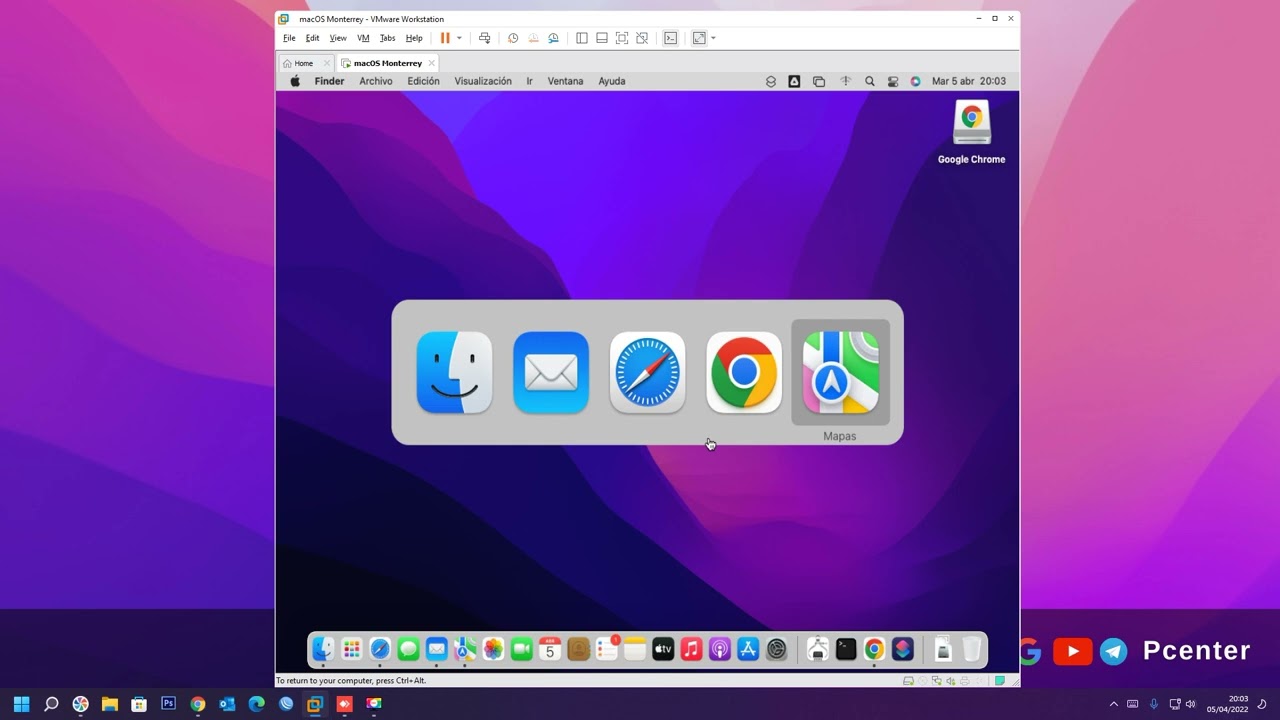The height and width of the screenshot is (720, 1280).
Task: Open Chrome from the Dock
Action: [x=874, y=650]
